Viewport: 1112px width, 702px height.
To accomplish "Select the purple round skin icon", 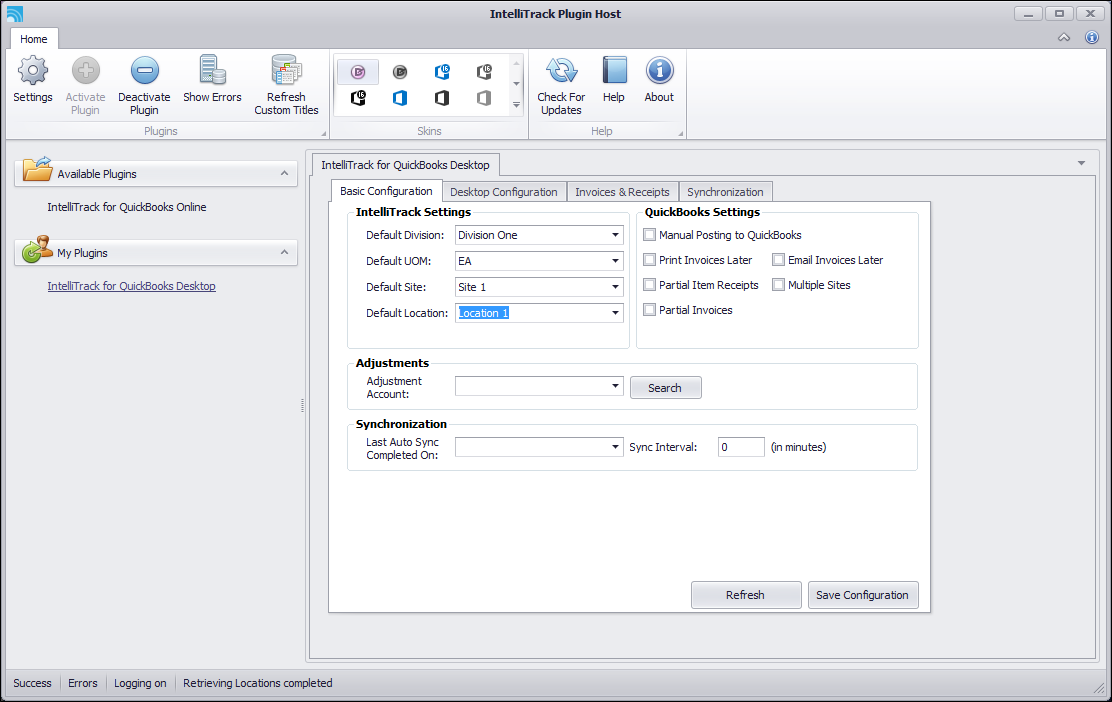I will [358, 72].
